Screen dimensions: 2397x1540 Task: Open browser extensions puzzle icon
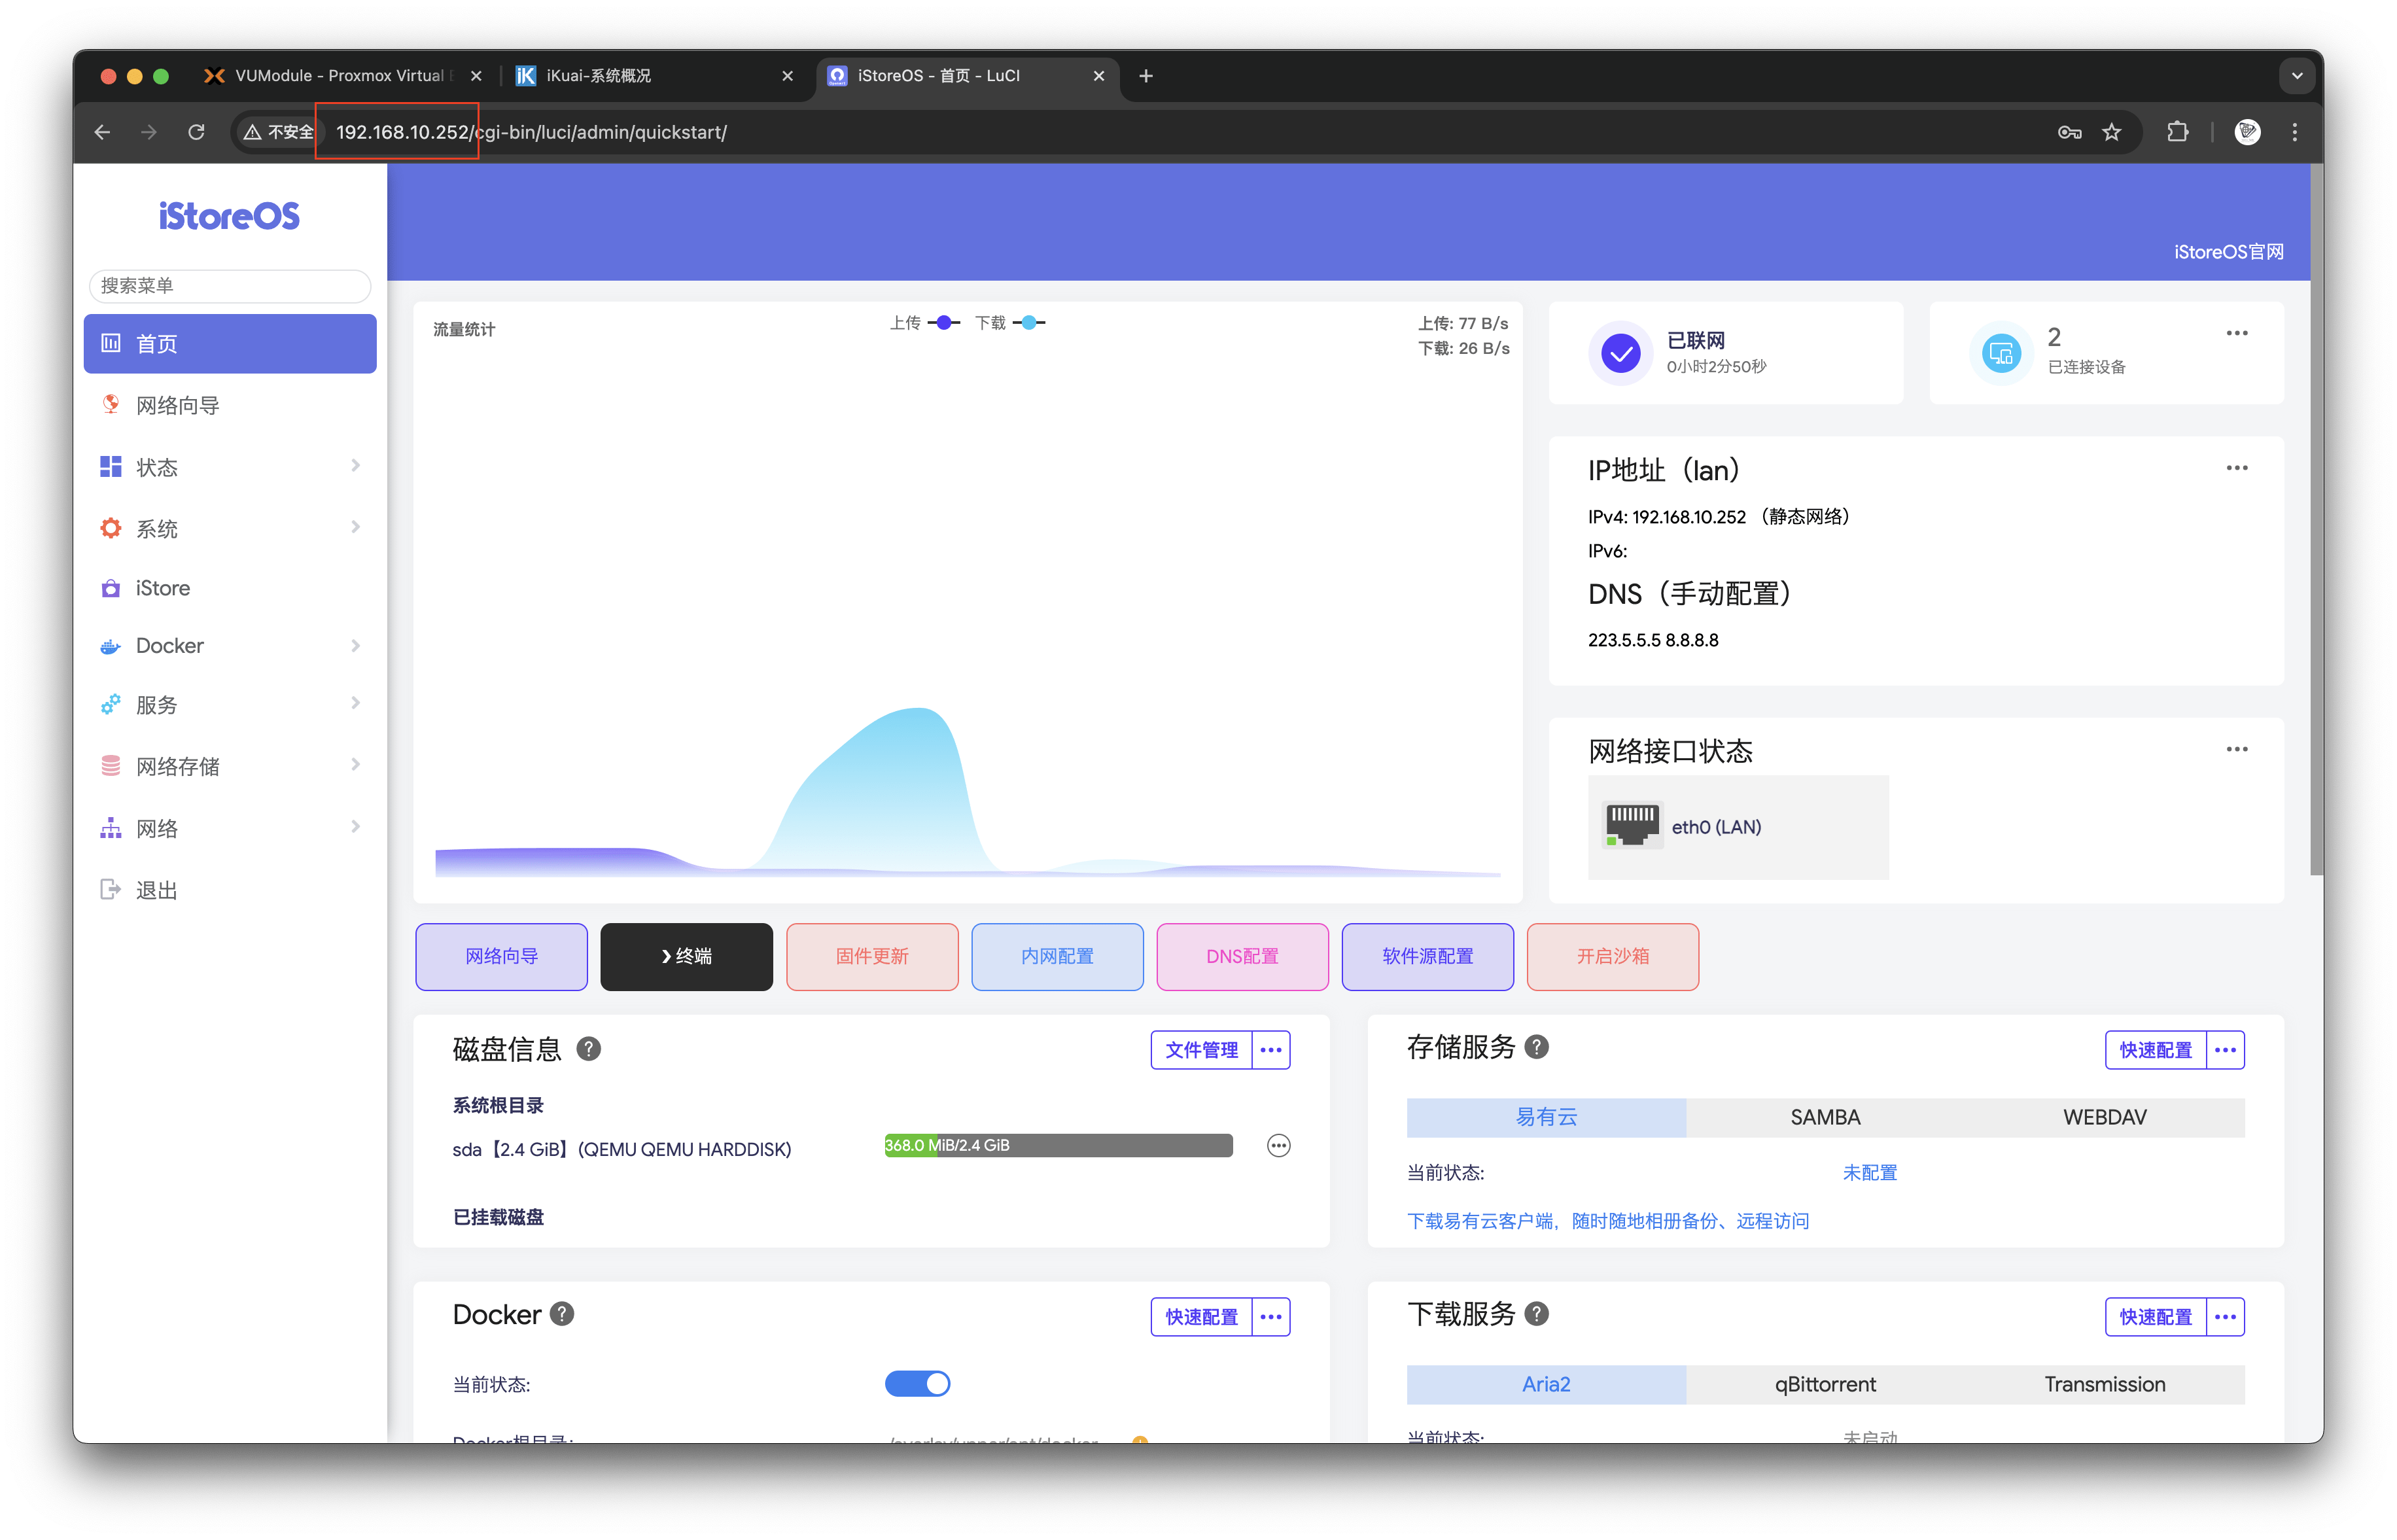(2177, 132)
